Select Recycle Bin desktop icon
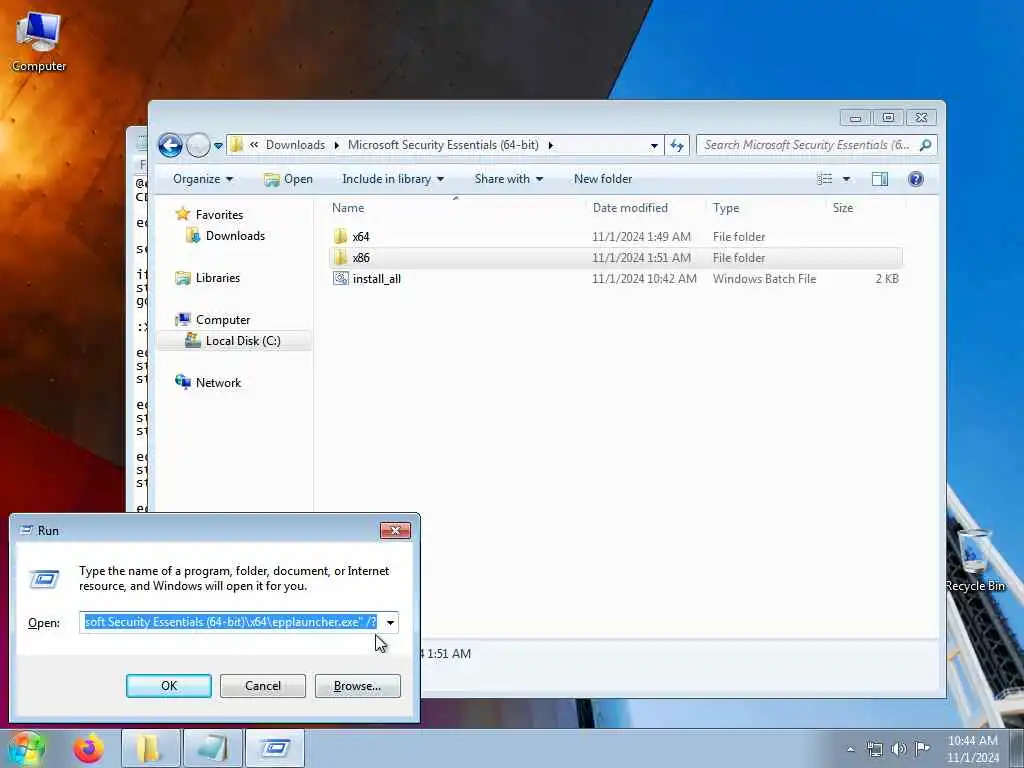1024x768 pixels. coord(975,560)
